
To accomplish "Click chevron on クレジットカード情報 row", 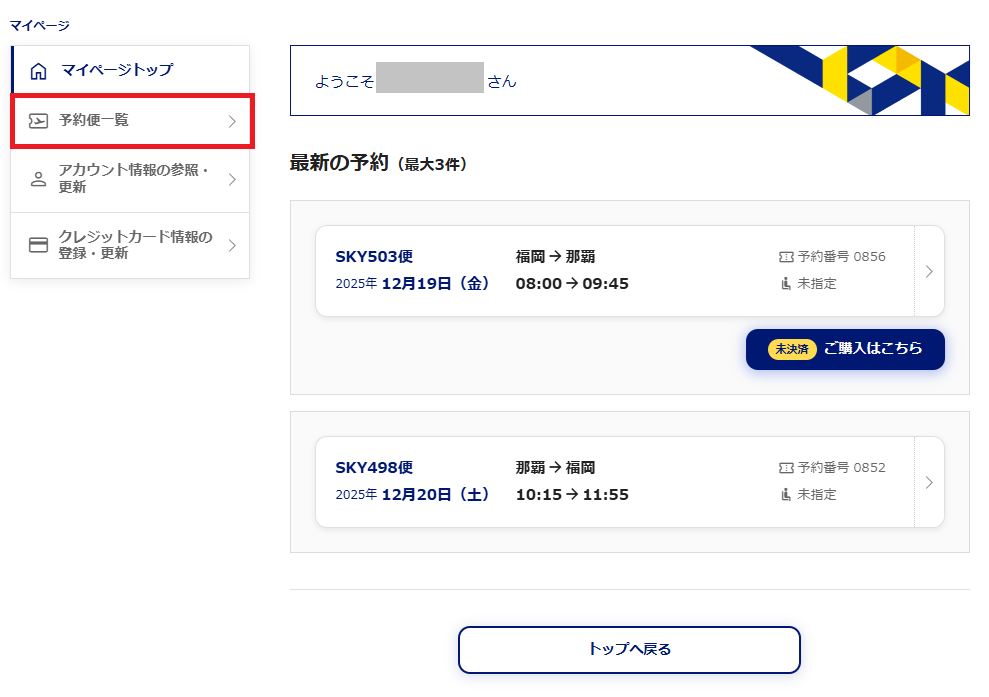I will (x=232, y=245).
